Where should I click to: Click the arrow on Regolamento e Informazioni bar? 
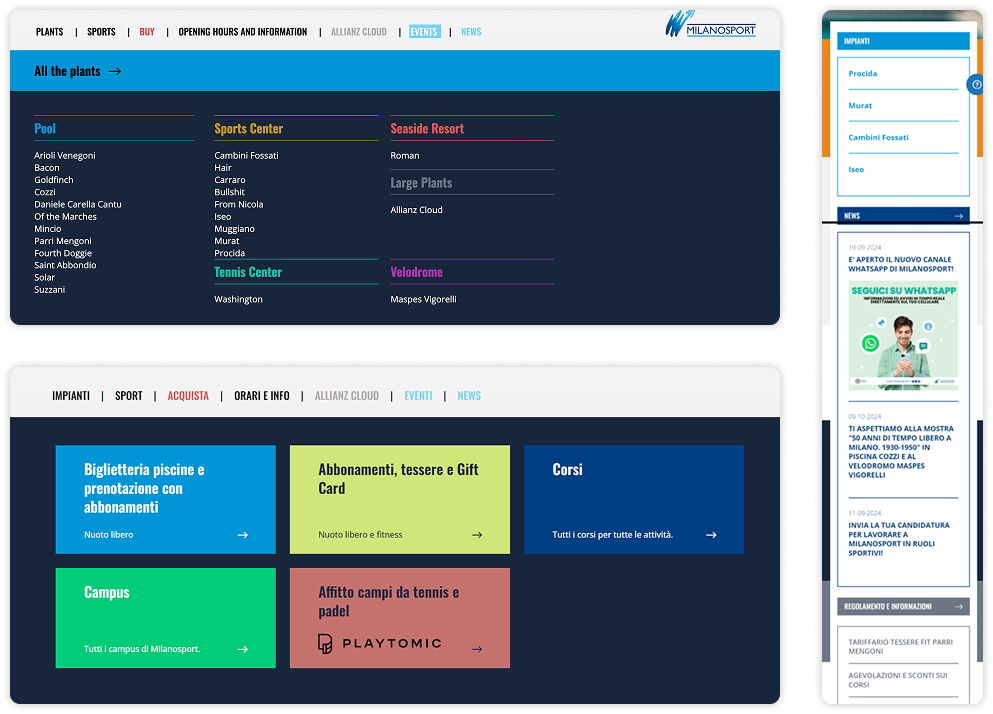click(x=958, y=606)
